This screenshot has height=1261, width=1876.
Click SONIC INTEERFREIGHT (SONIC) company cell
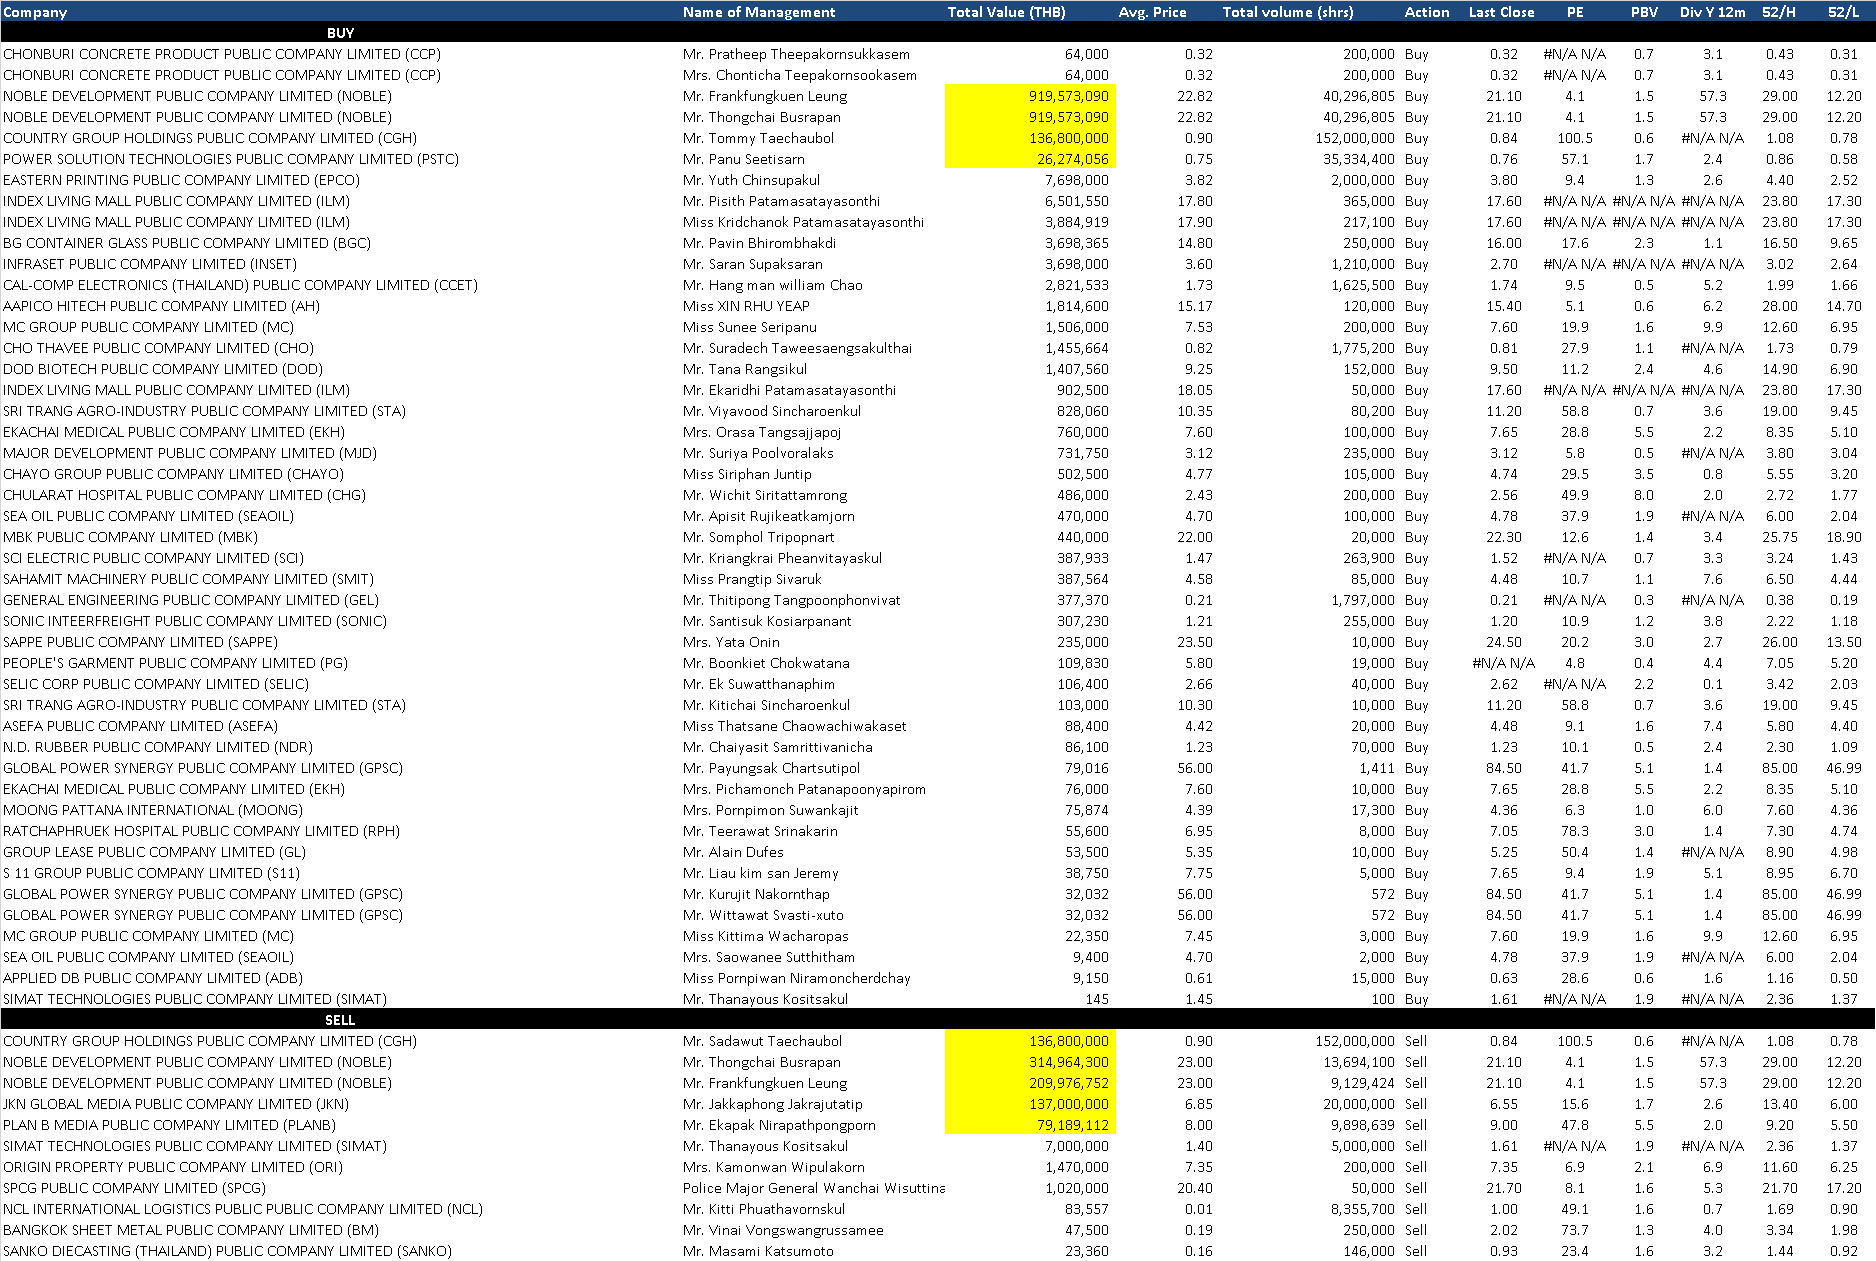coord(195,621)
